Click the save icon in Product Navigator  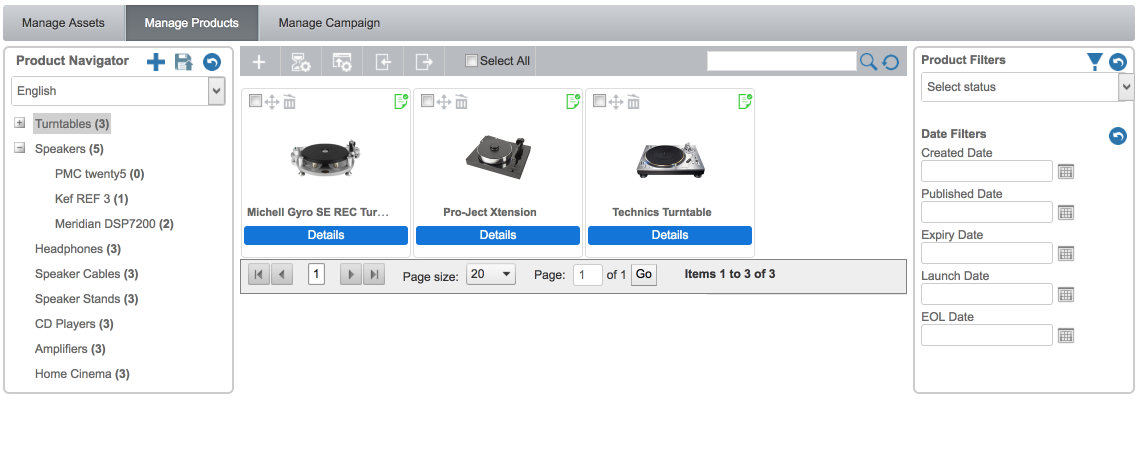point(183,62)
